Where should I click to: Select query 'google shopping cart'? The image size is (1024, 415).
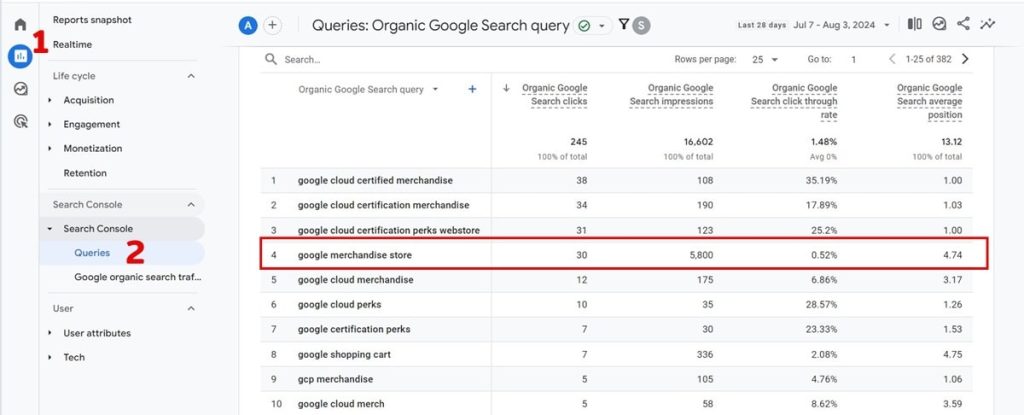[x=344, y=354]
